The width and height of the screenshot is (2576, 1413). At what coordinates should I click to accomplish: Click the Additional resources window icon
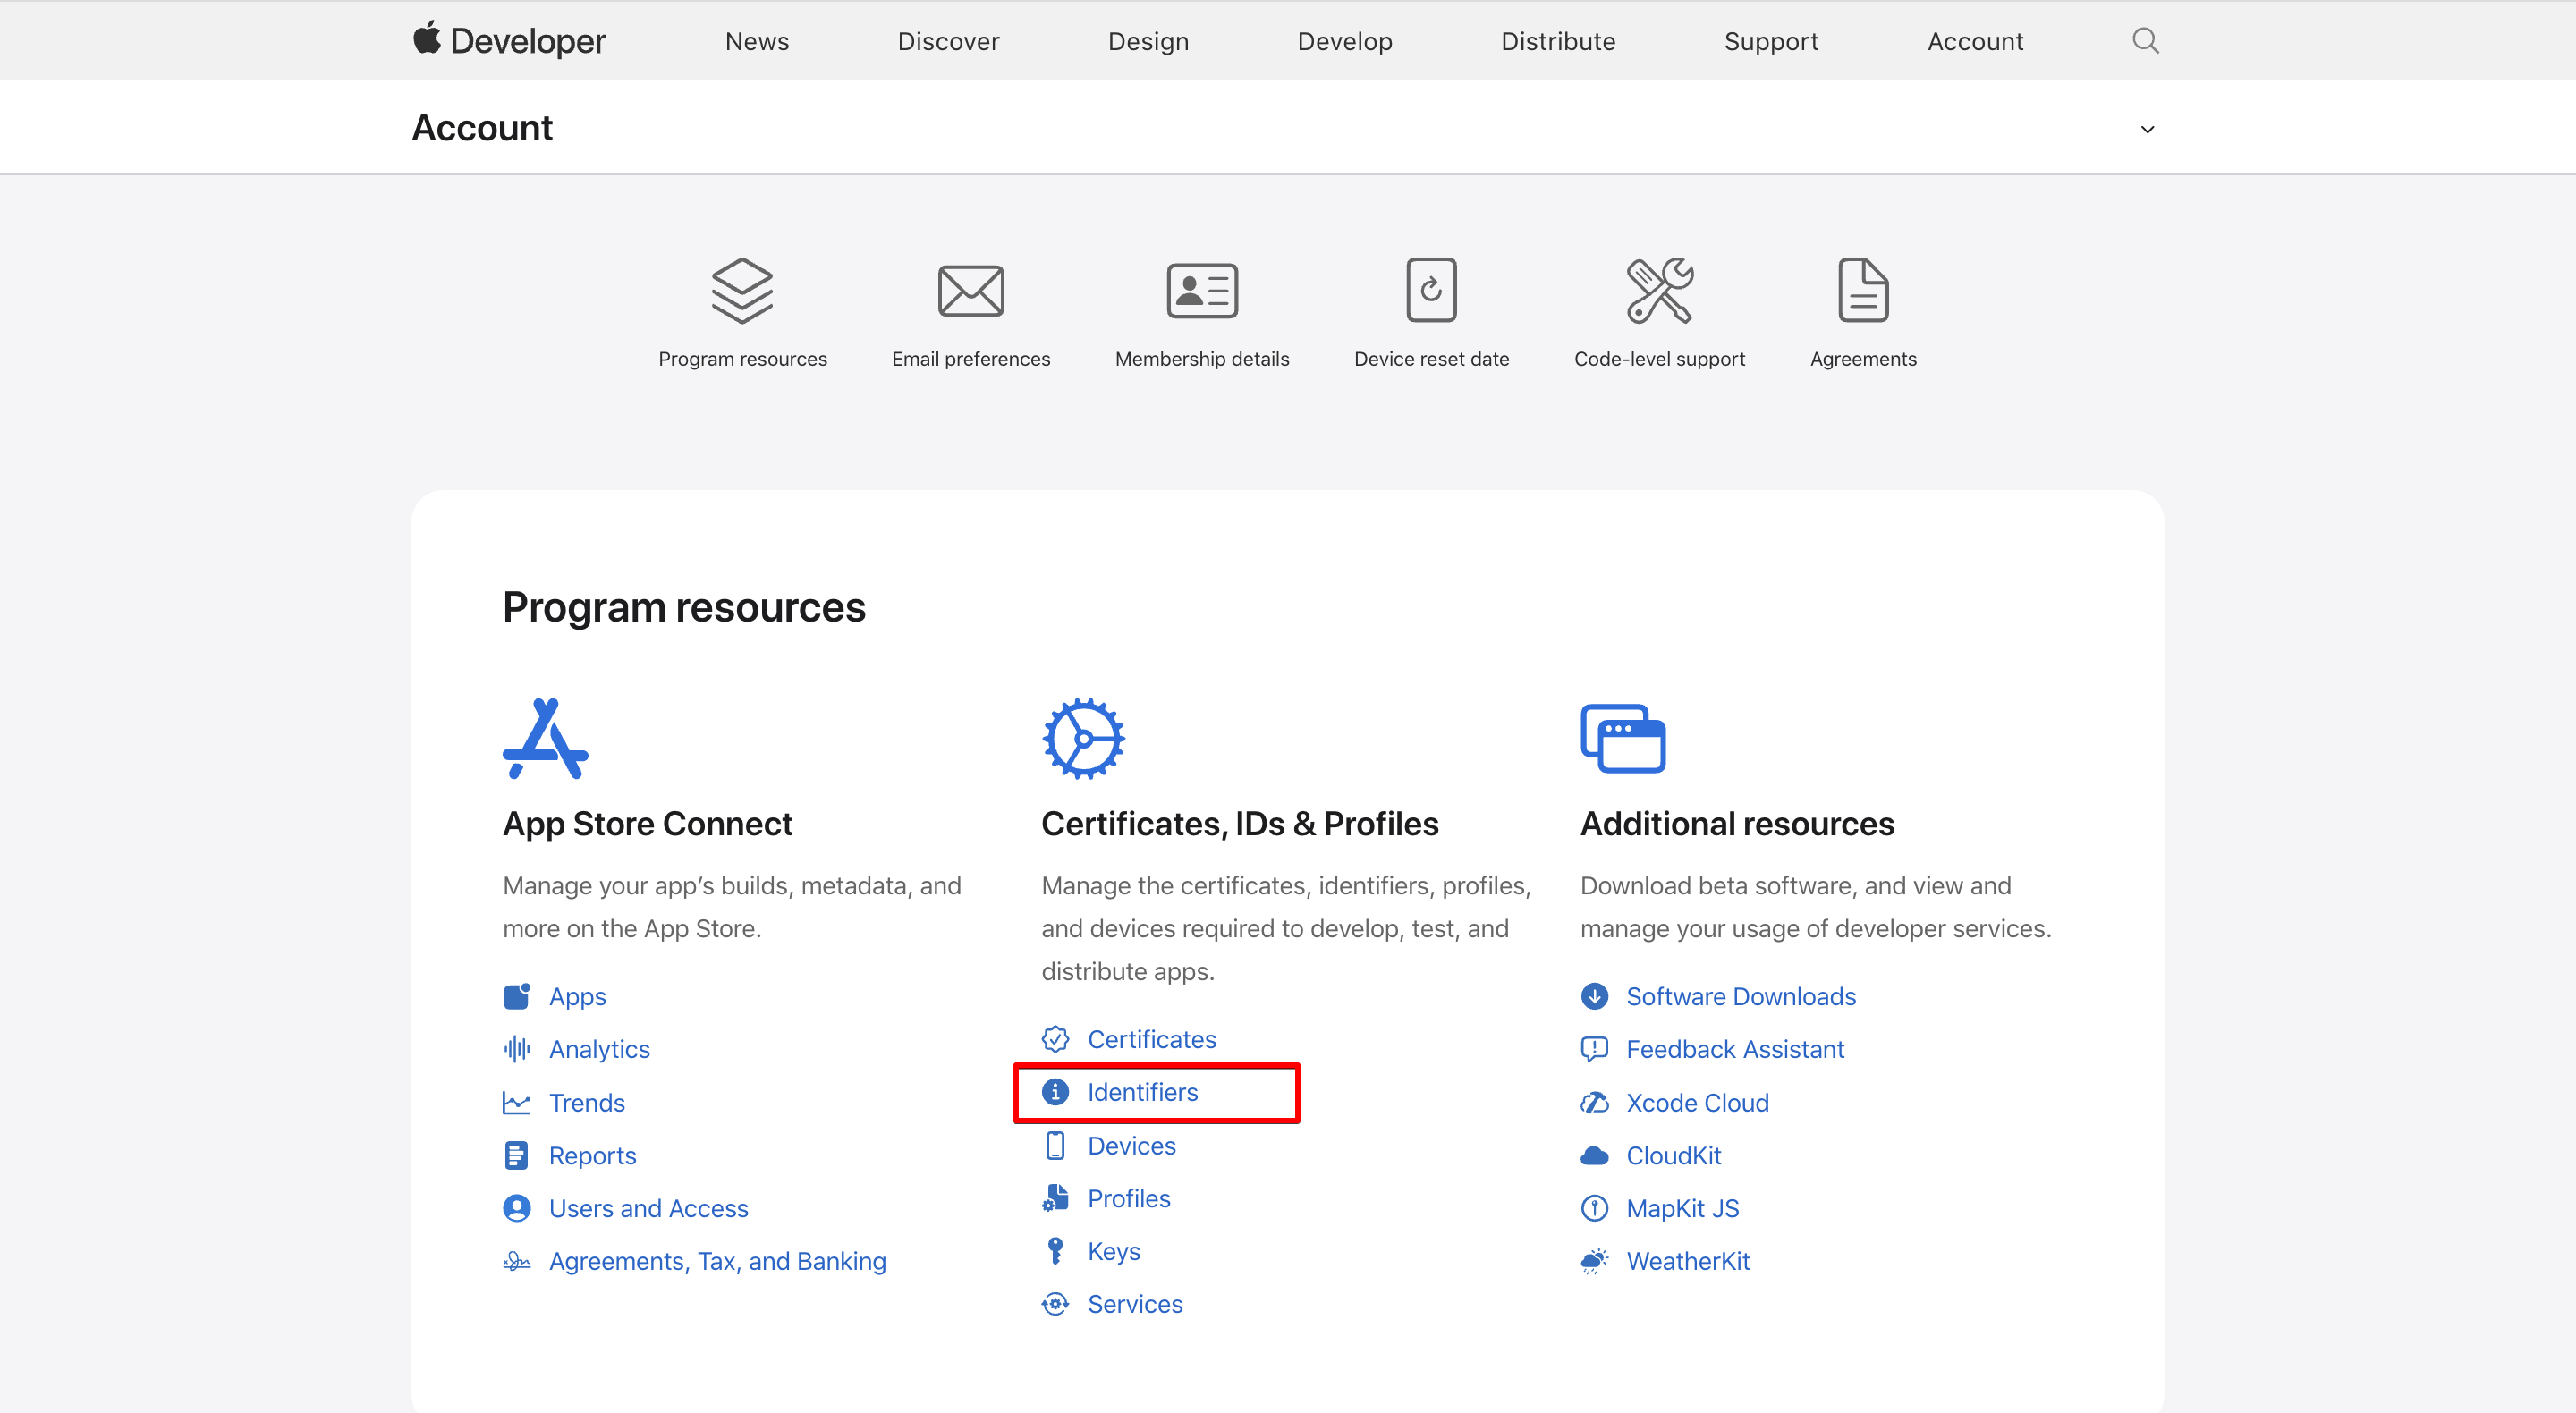(x=1622, y=739)
